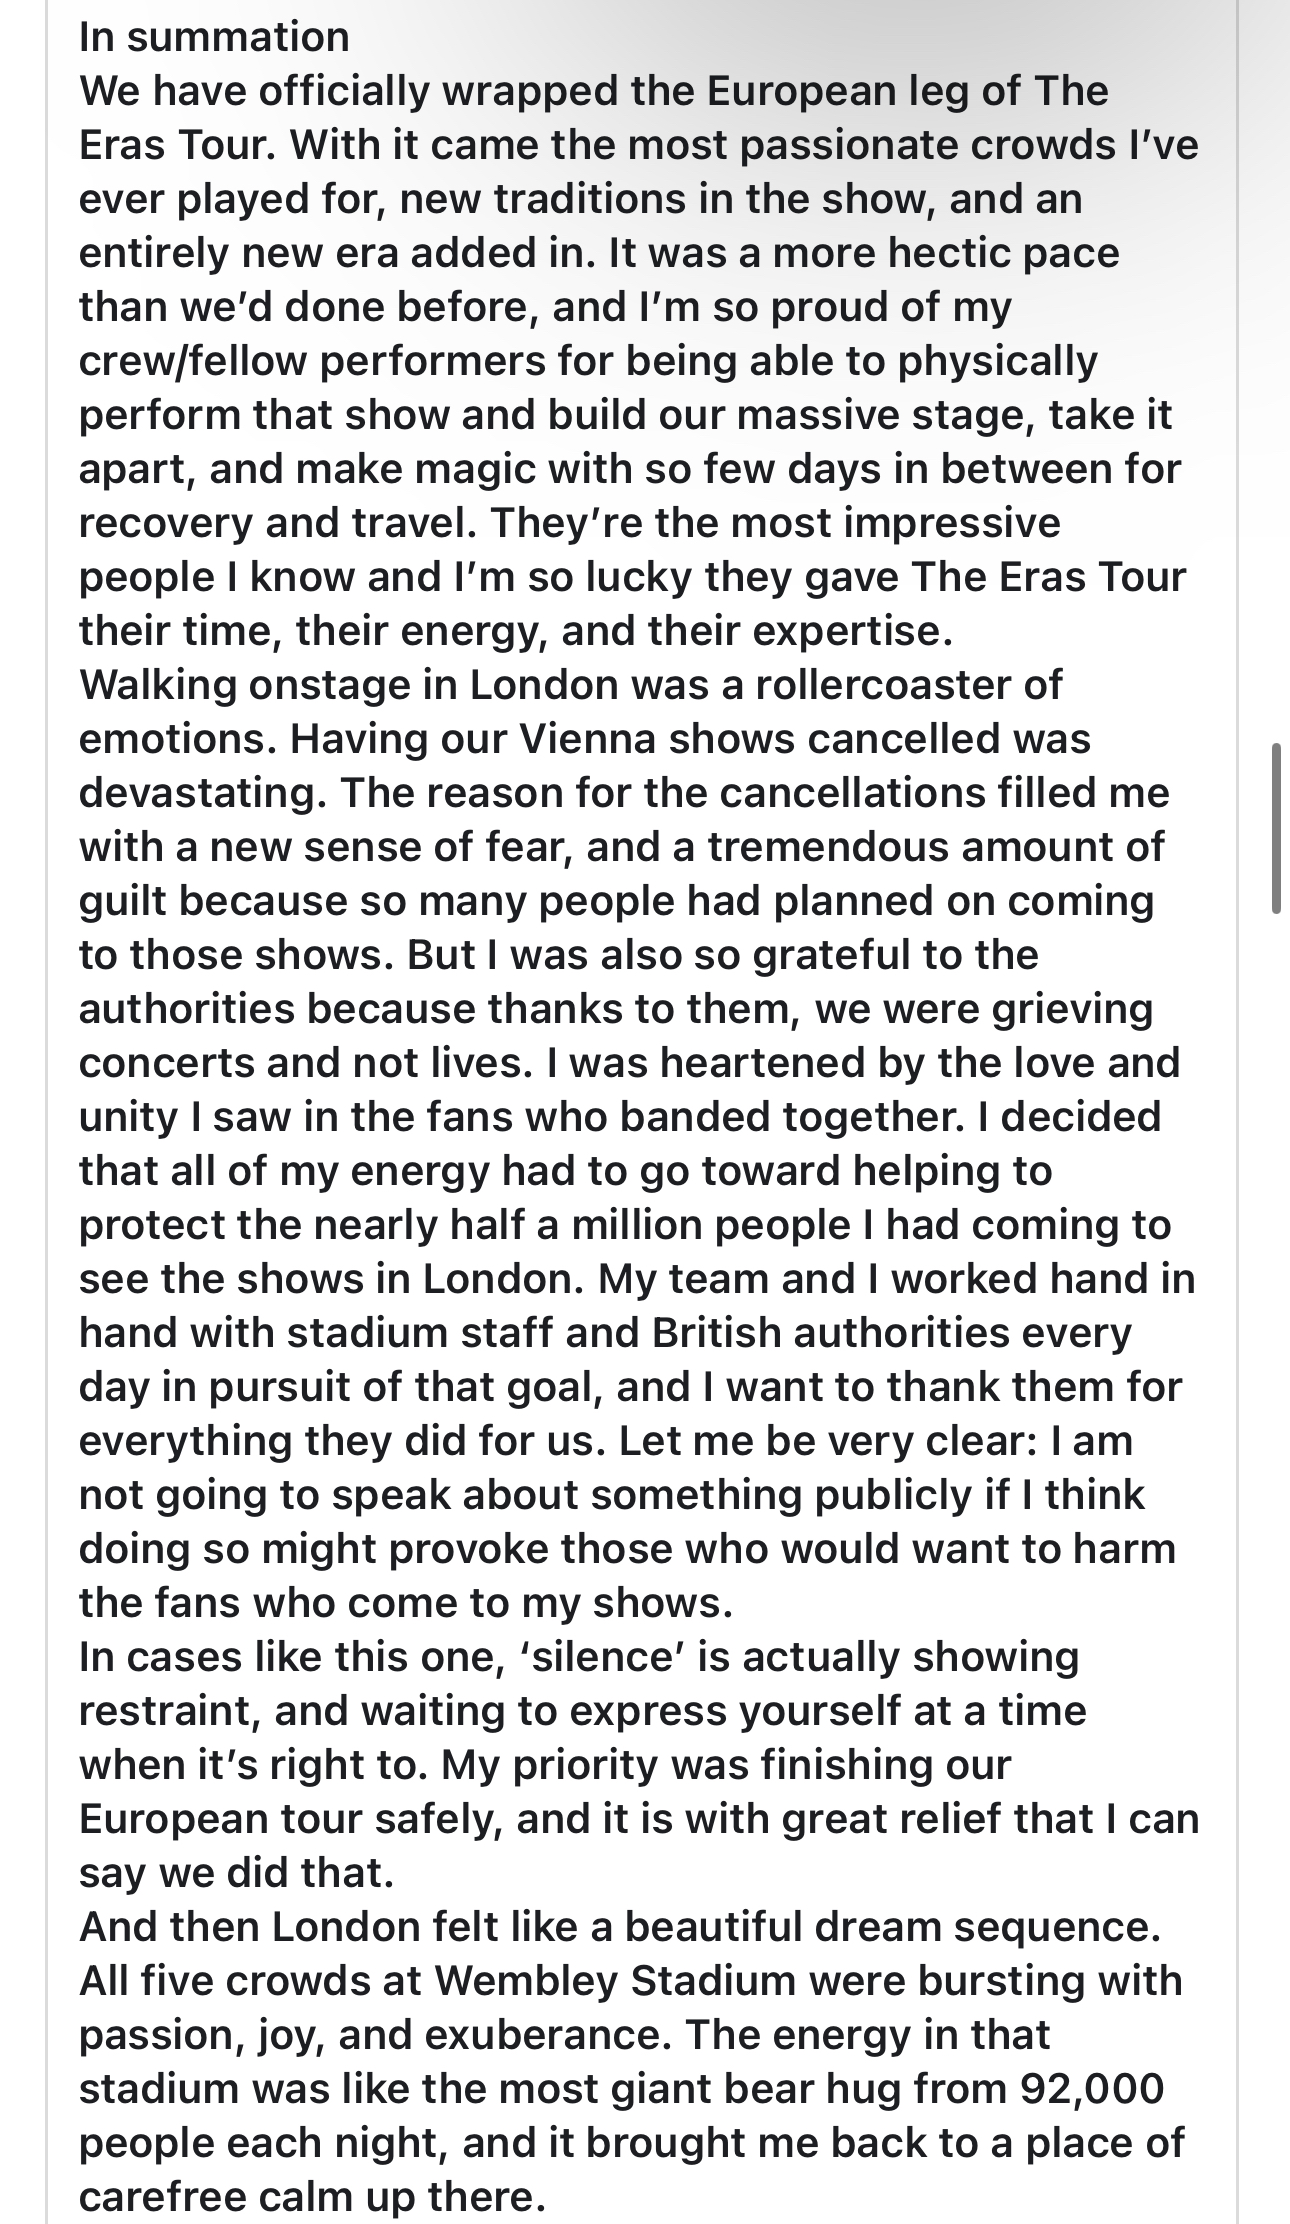This screenshot has height=2224, width=1290.
Task: Click the words "concerts and not lives"
Action: tap(301, 1063)
